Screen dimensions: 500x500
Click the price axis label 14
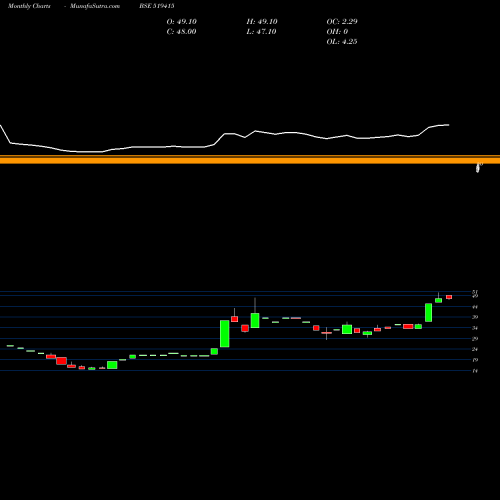[475, 371]
